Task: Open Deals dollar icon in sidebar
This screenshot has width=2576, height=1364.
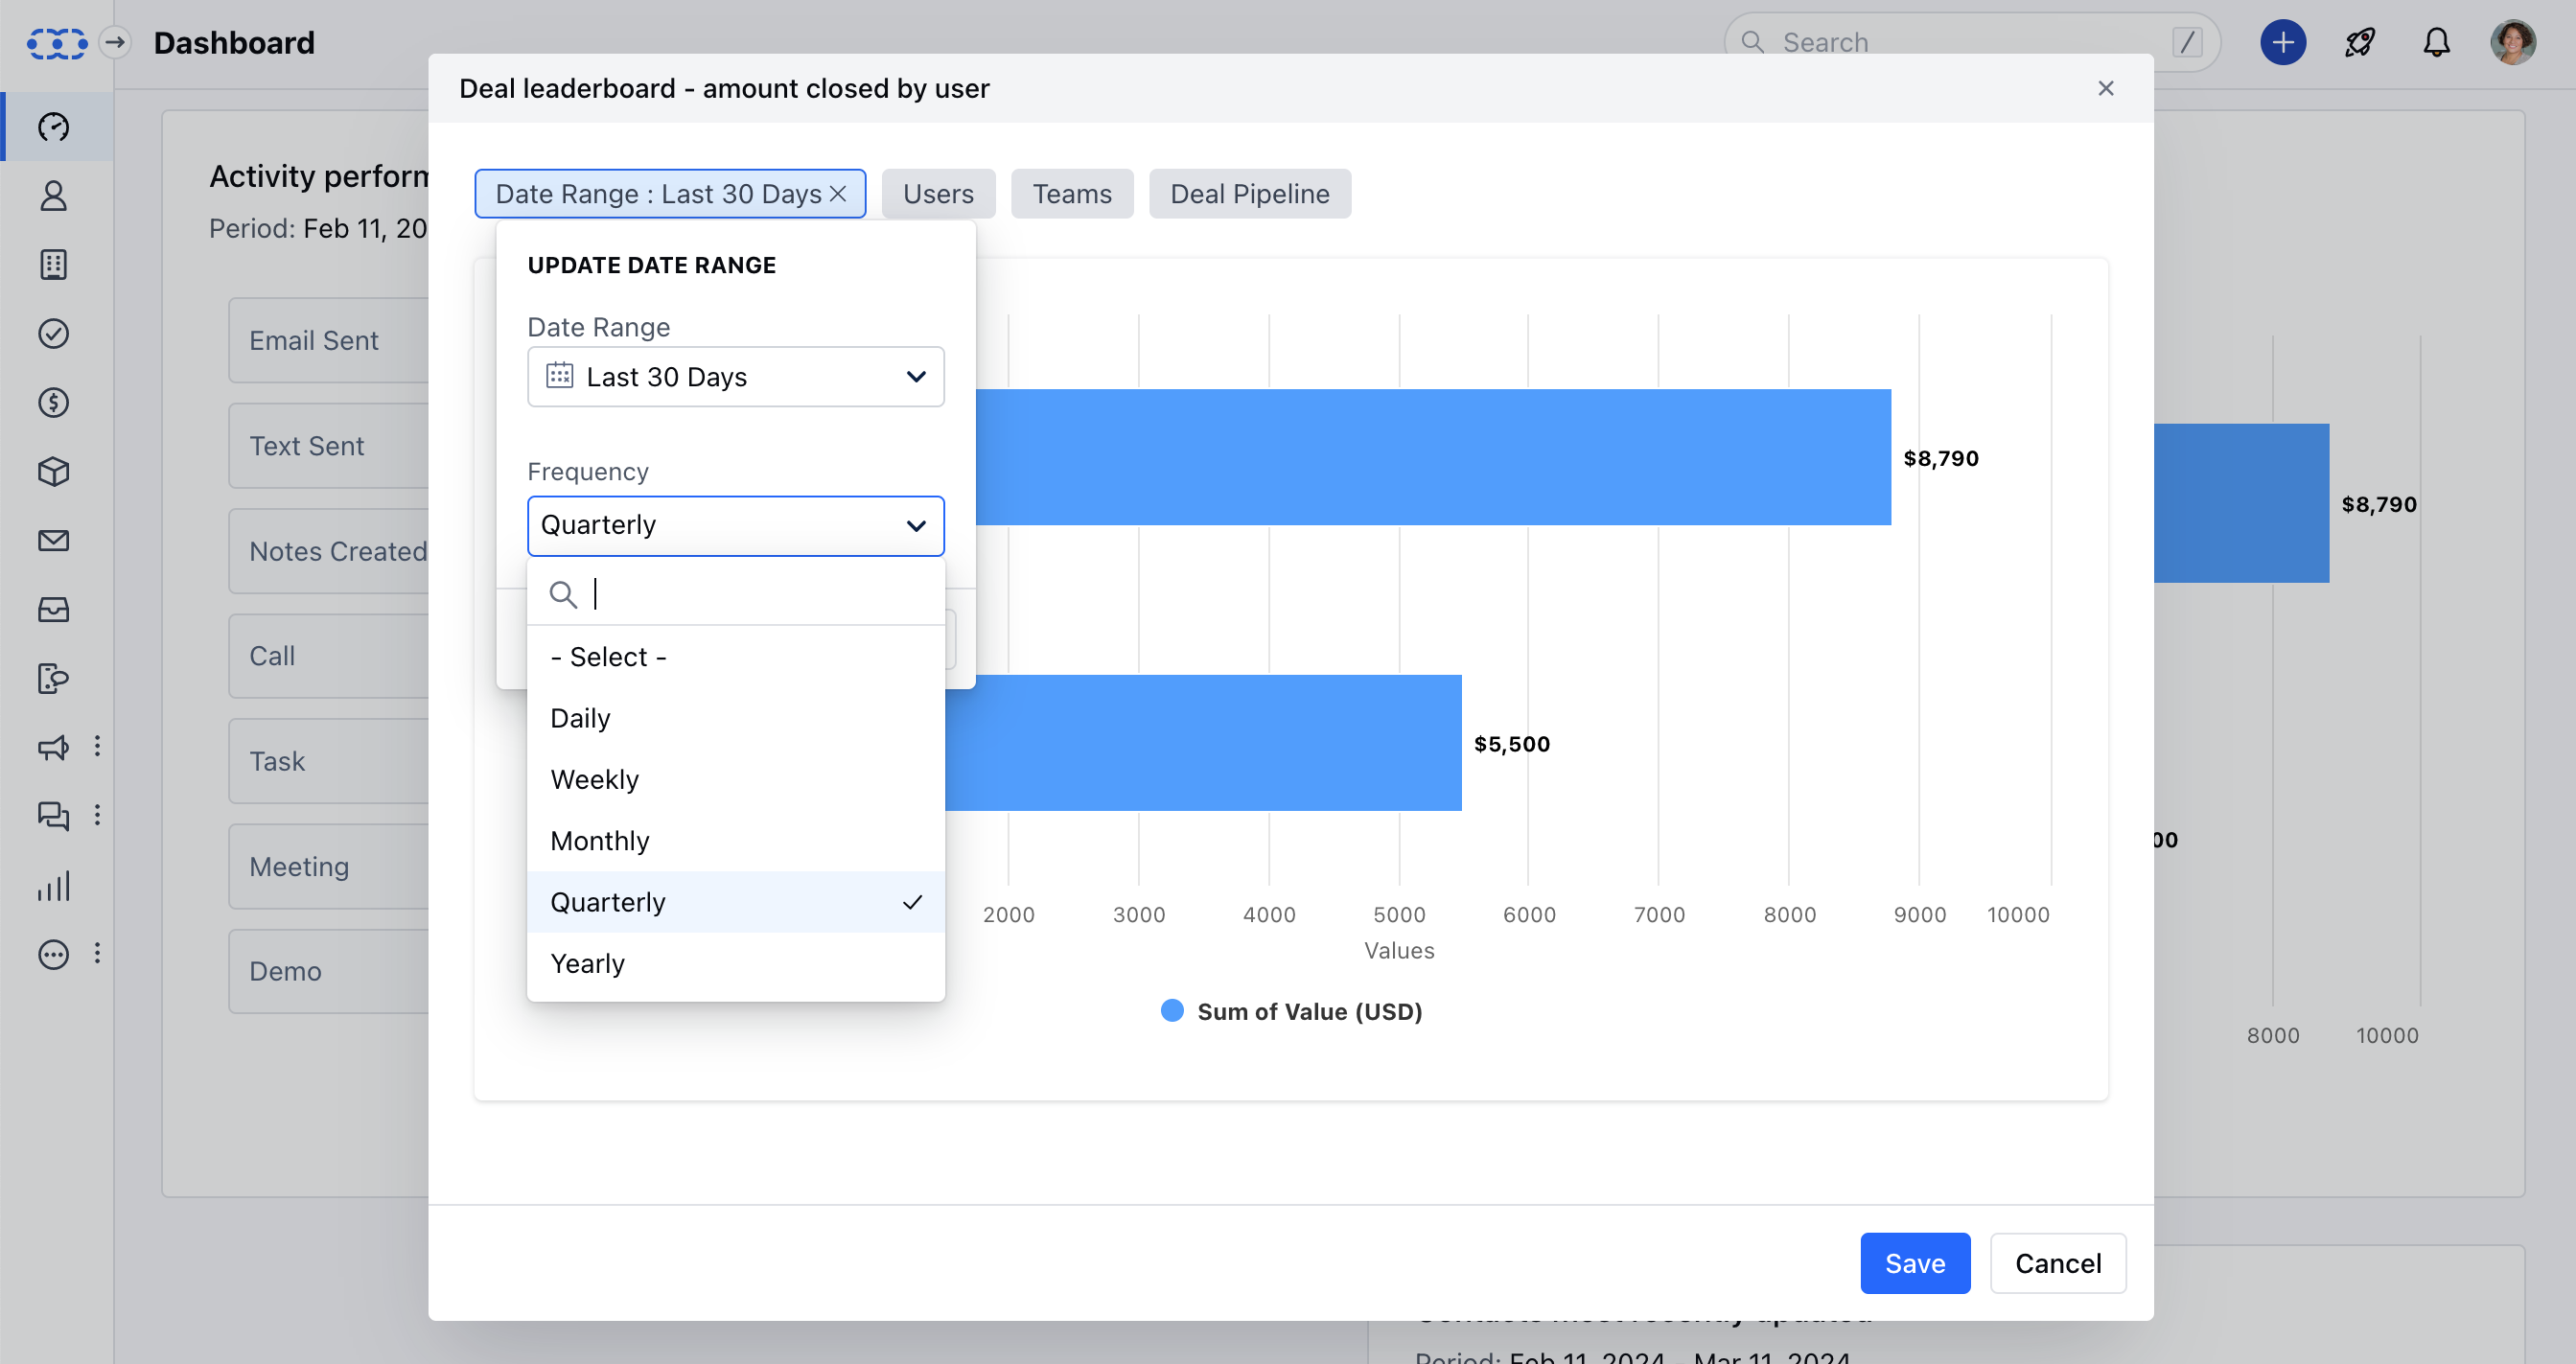Action: 53,403
